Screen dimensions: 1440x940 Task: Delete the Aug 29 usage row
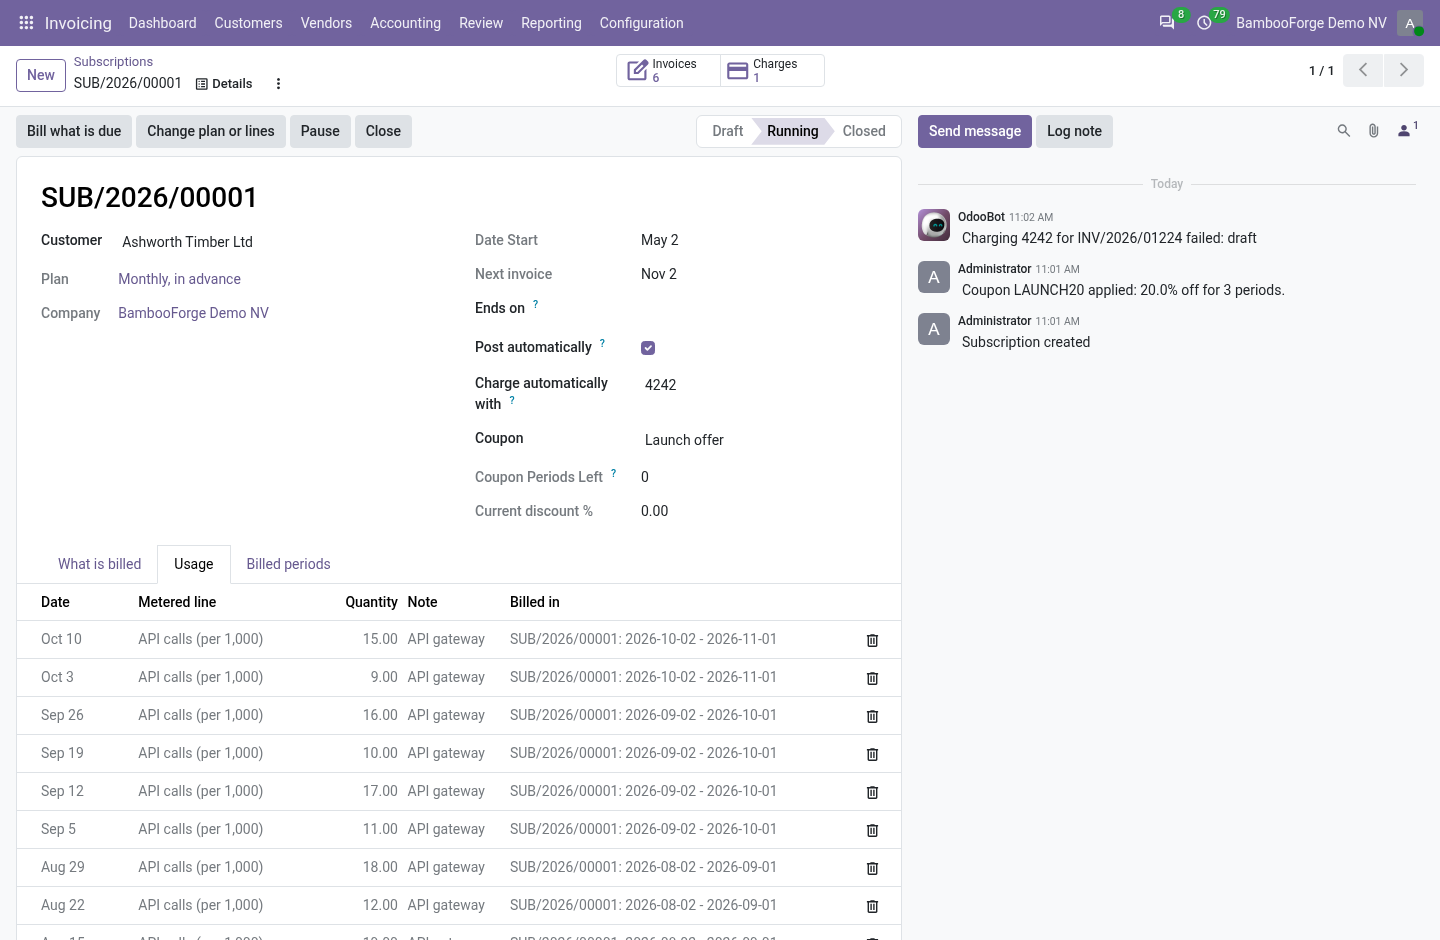[x=872, y=868]
